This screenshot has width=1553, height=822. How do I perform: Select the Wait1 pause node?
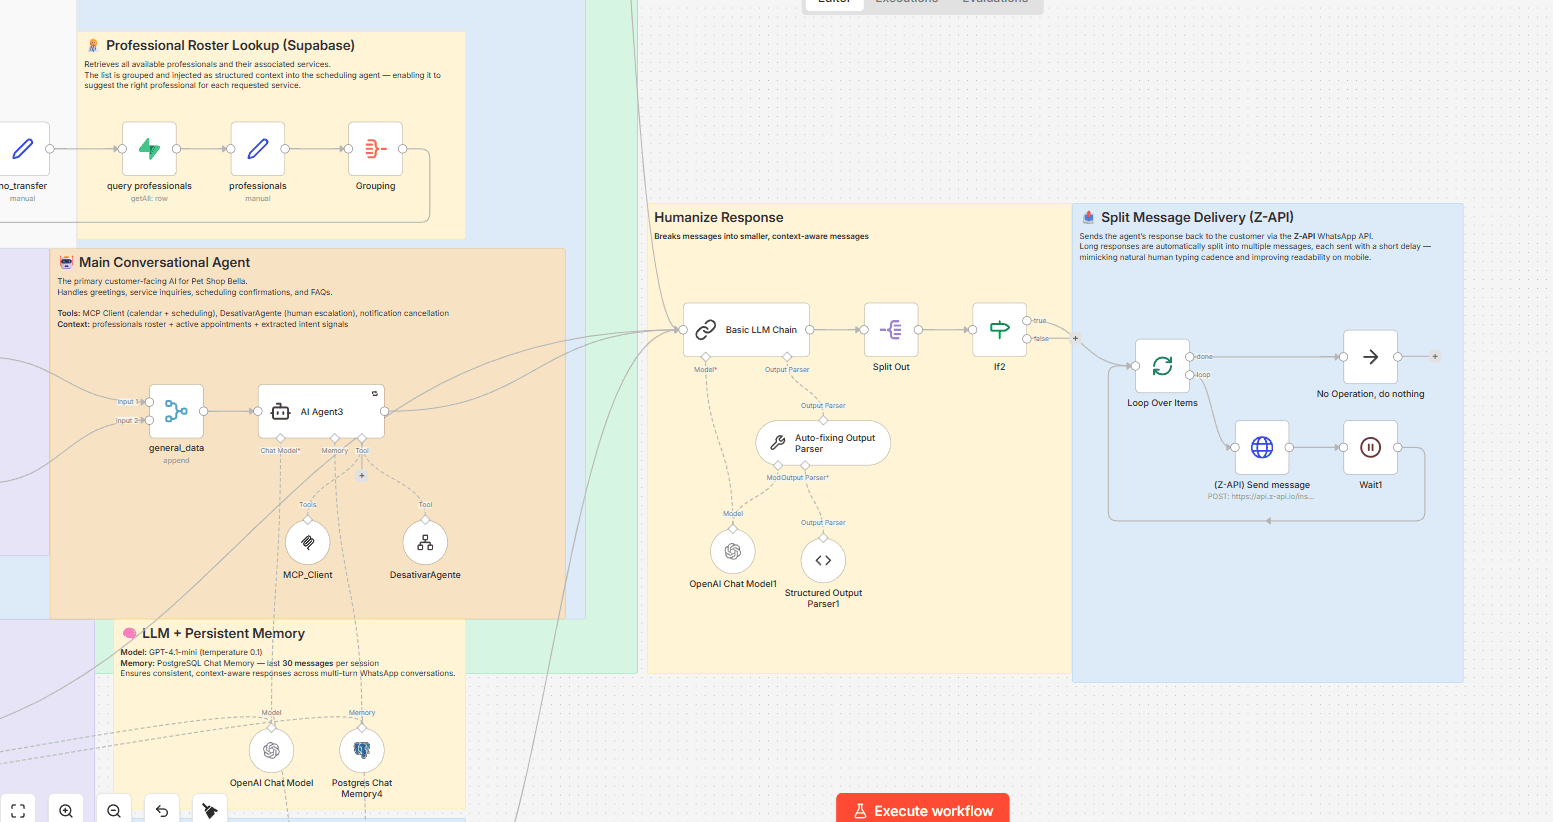(1370, 448)
